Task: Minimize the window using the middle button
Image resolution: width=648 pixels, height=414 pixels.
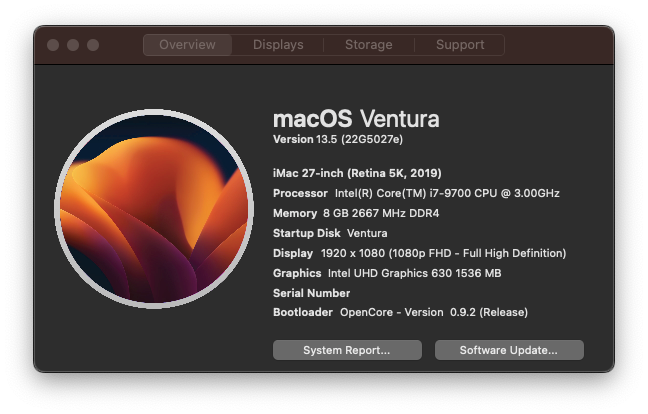Action: tap(73, 45)
